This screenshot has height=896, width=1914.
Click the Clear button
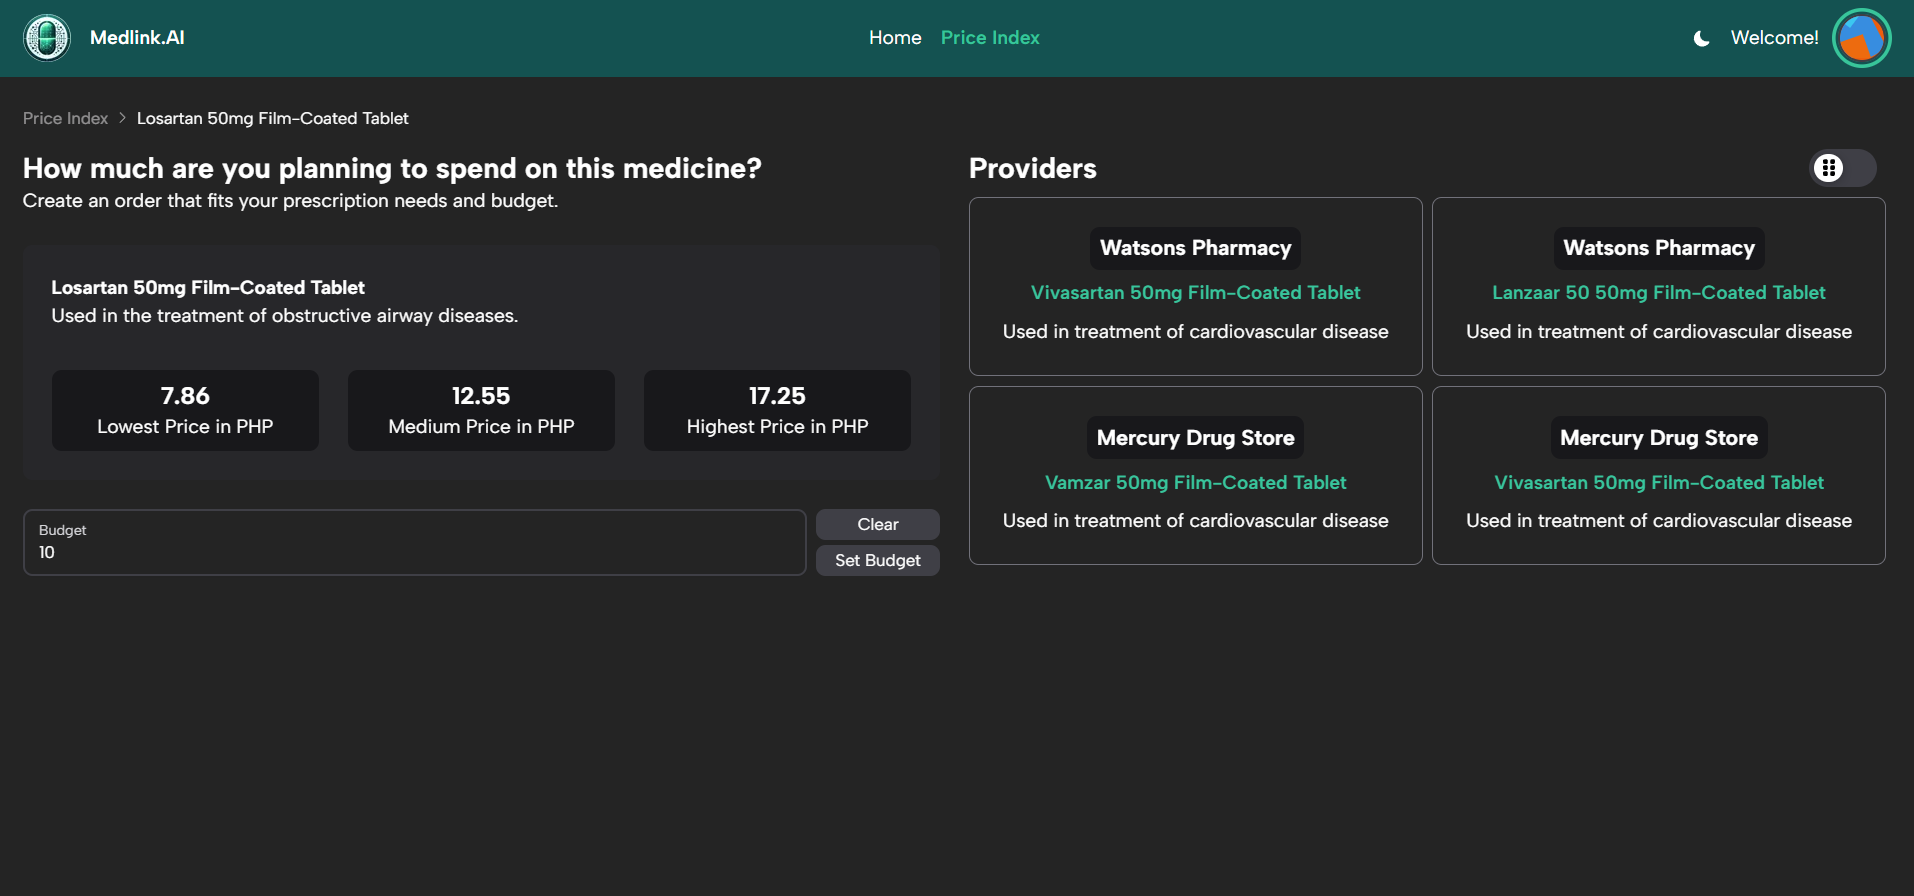click(x=877, y=524)
